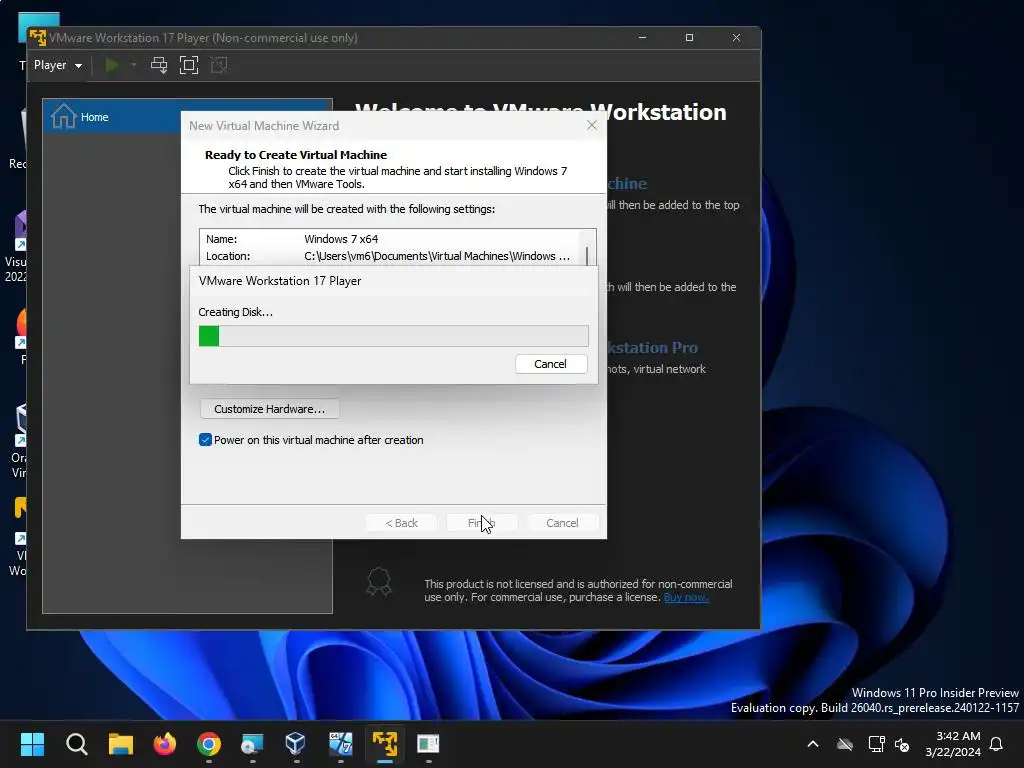1024x768 pixels.
Task: Open the taskbar app icon with number 7
Action: coord(340,744)
